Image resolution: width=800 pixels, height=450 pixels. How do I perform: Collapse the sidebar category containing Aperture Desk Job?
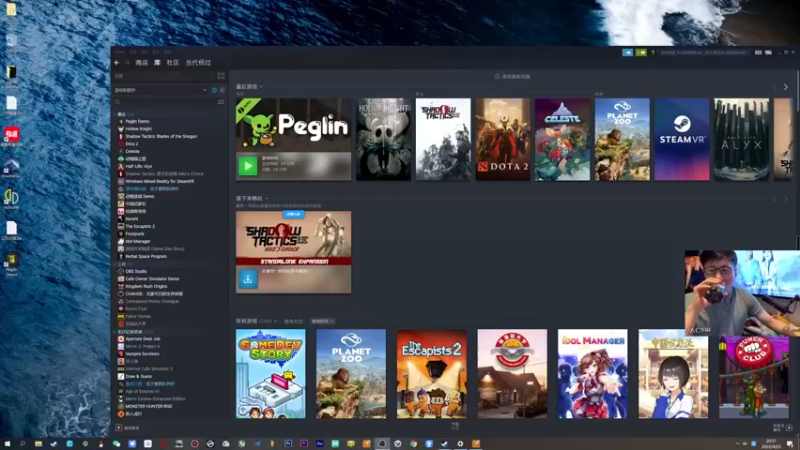coord(115,332)
